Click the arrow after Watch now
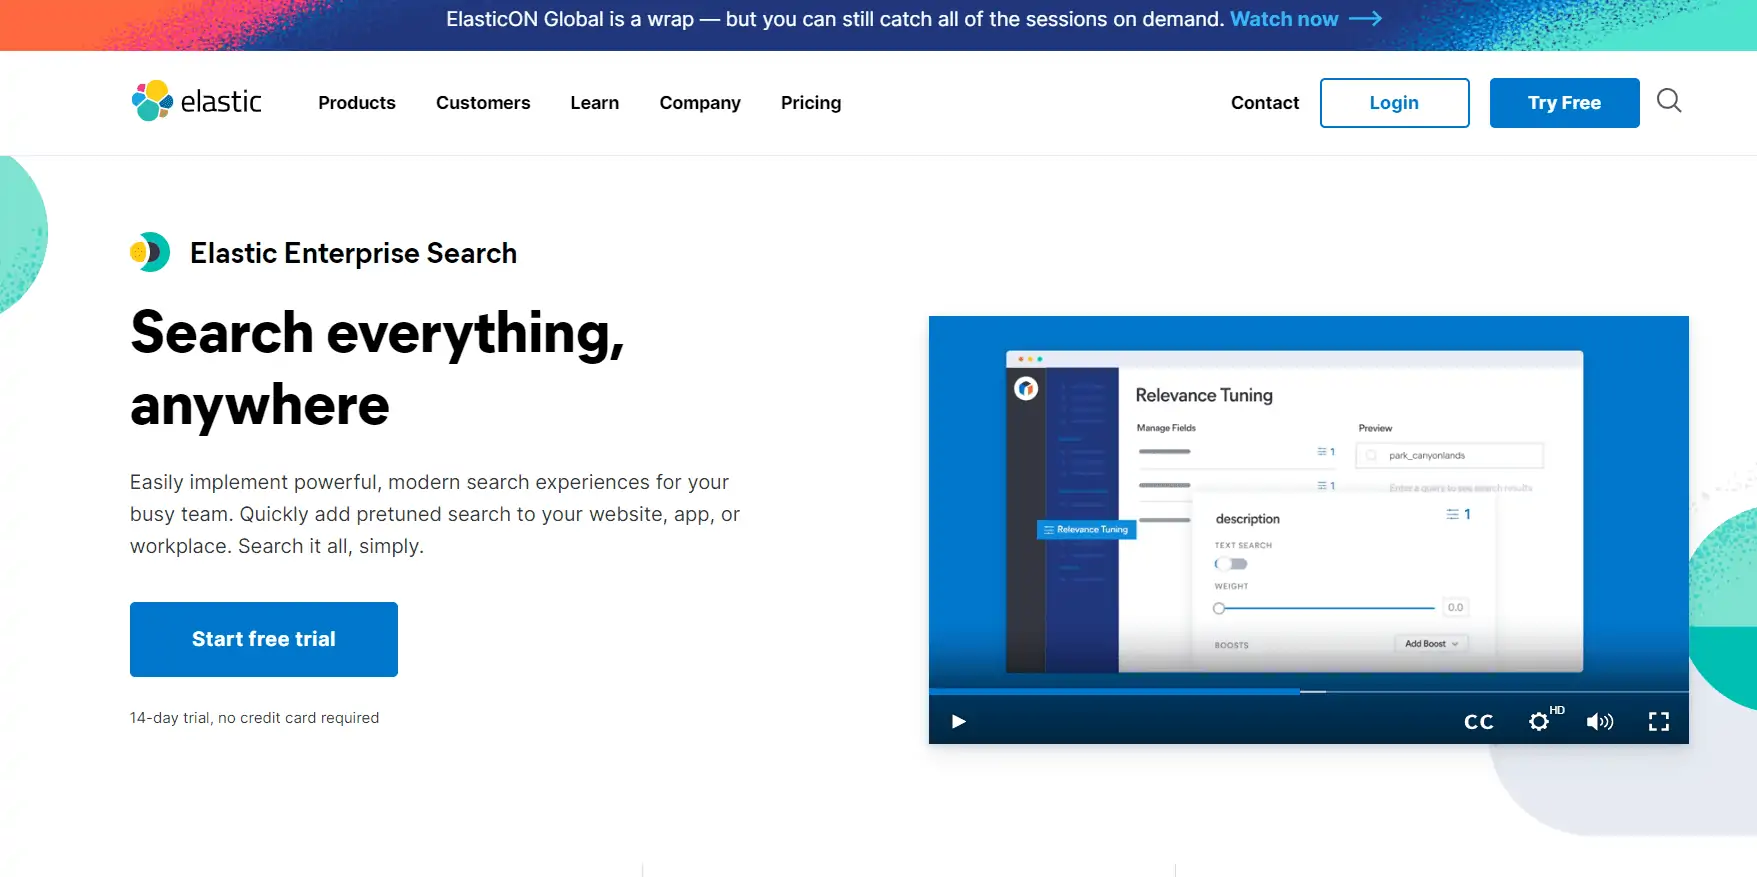Viewport: 1757px width, 877px height. coord(1365,19)
